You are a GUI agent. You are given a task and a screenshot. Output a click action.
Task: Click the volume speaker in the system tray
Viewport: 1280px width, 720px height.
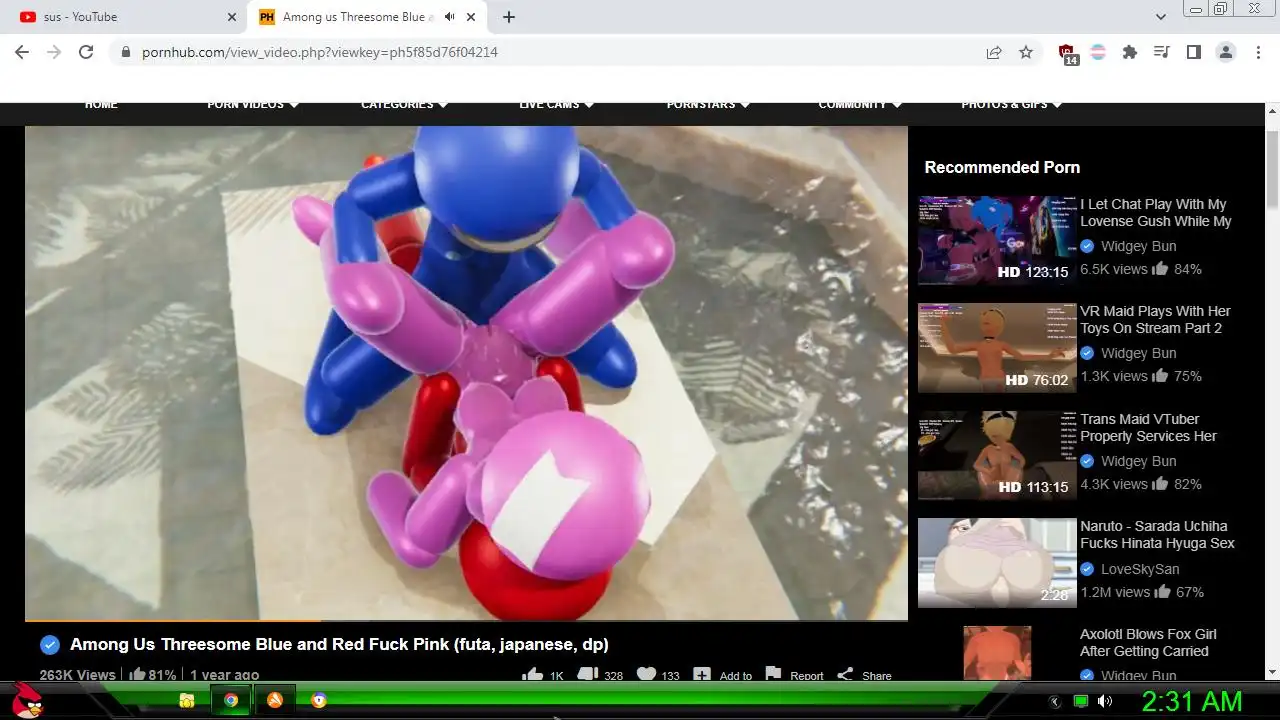click(1105, 702)
